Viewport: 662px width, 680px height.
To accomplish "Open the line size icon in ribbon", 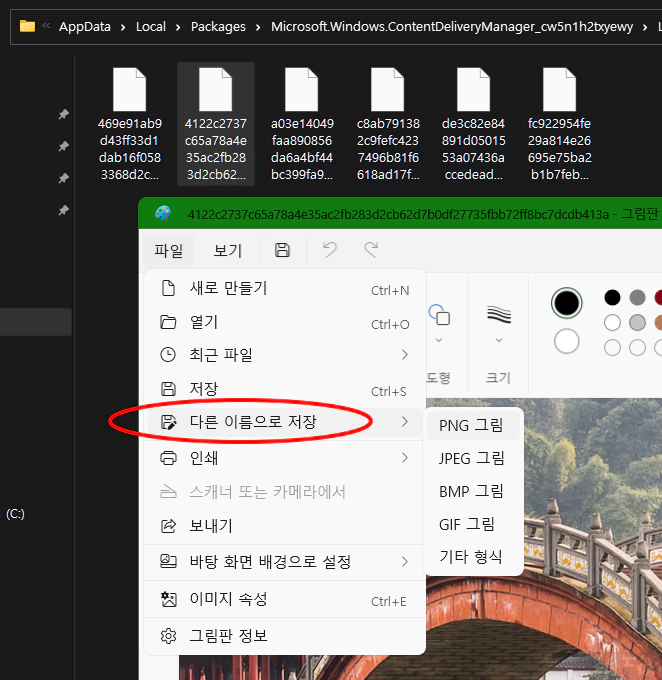I will (x=499, y=315).
